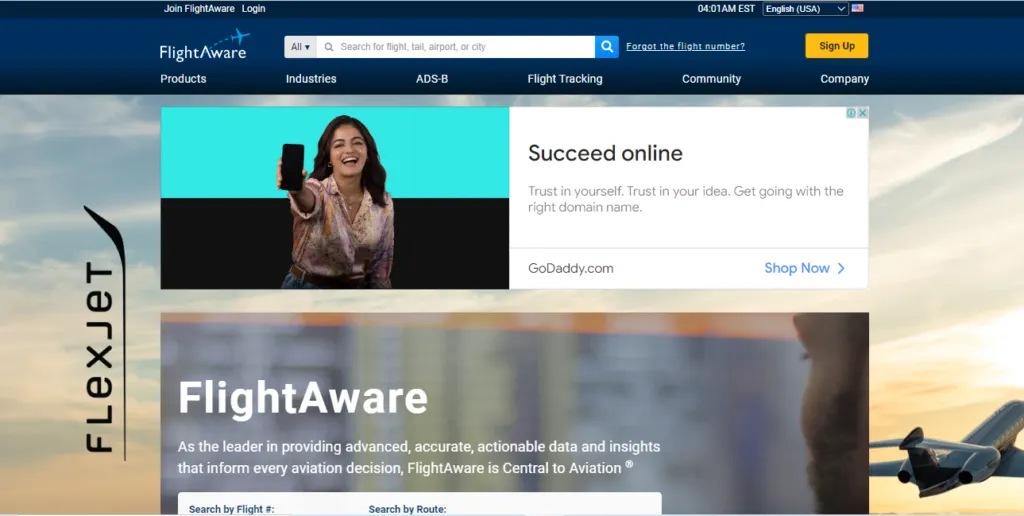Click the Search by Flight # label
Screen dimensions: 1024x516
pyautogui.click(x=232, y=509)
